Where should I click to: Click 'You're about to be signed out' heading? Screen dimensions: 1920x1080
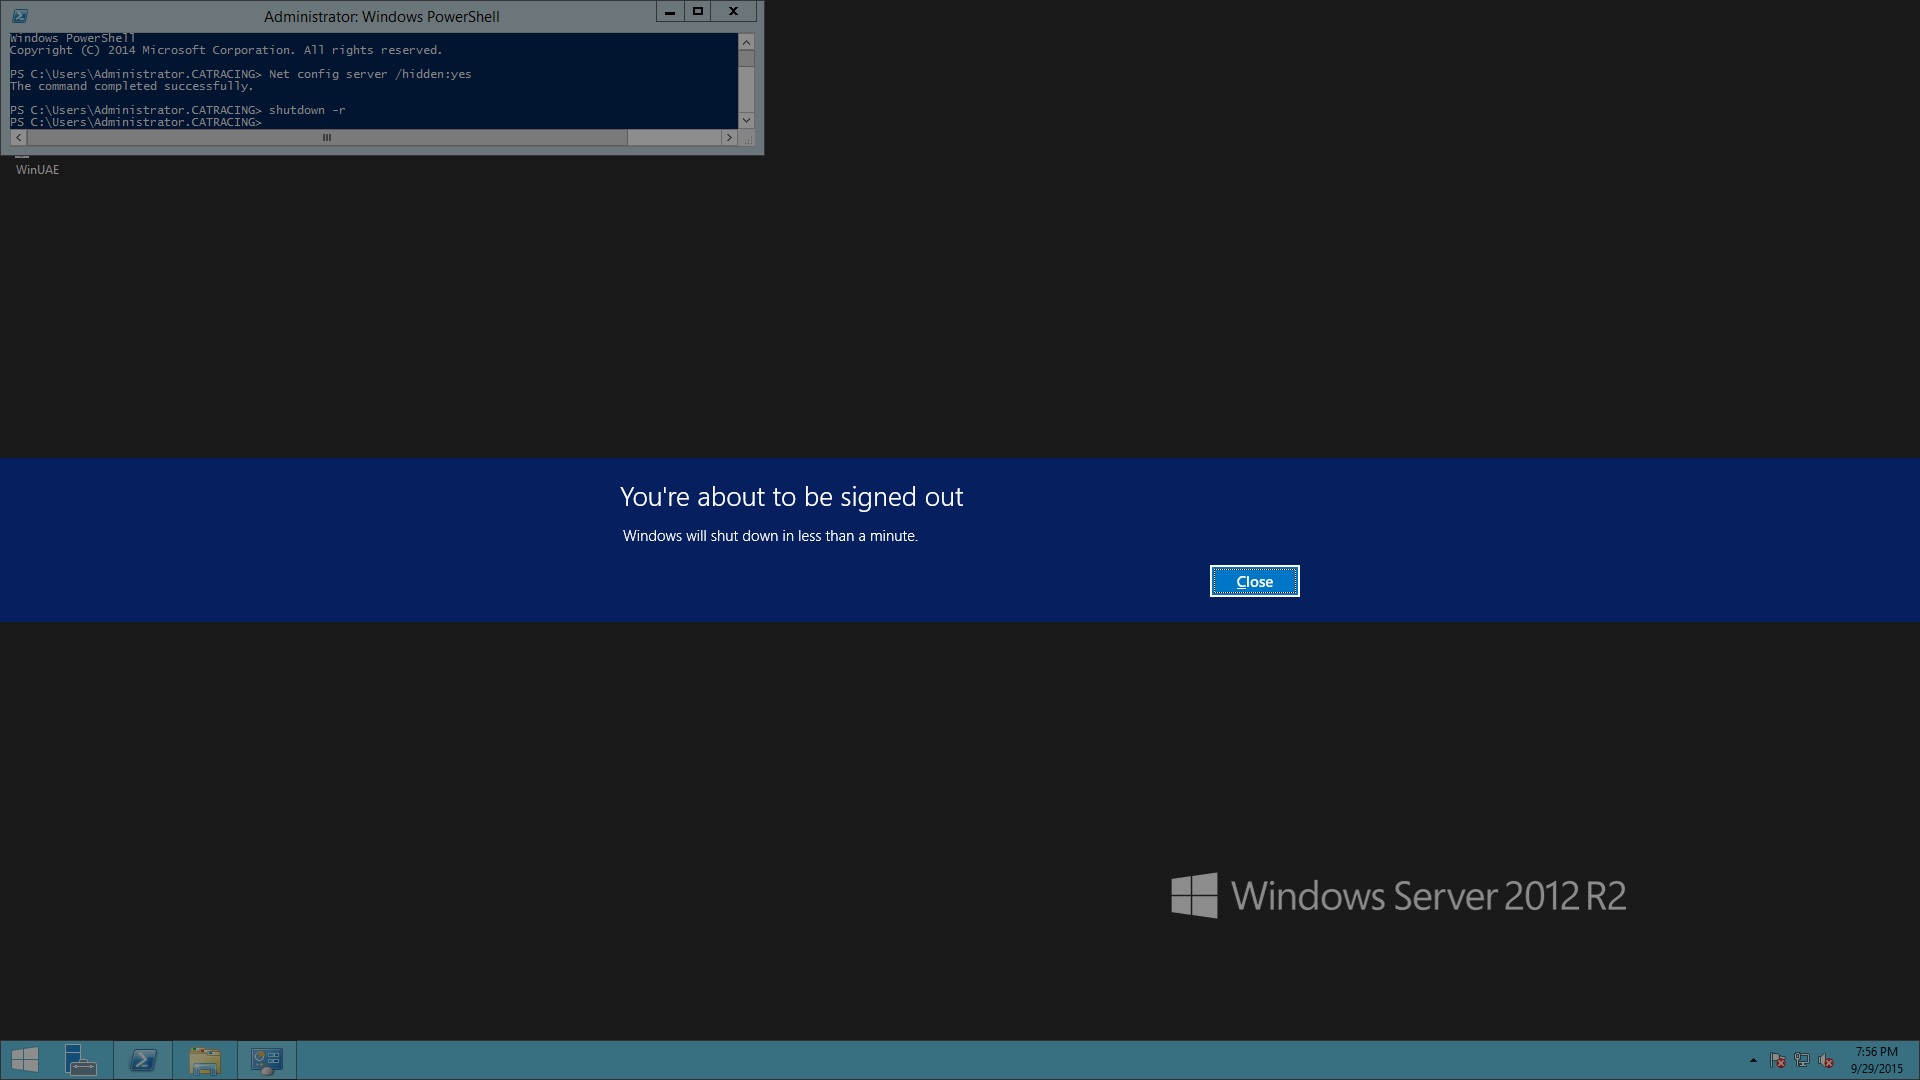tap(791, 497)
